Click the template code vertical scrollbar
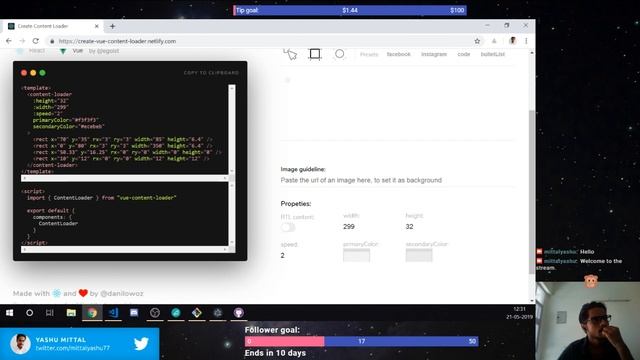This screenshot has width=640, height=360. (232, 129)
